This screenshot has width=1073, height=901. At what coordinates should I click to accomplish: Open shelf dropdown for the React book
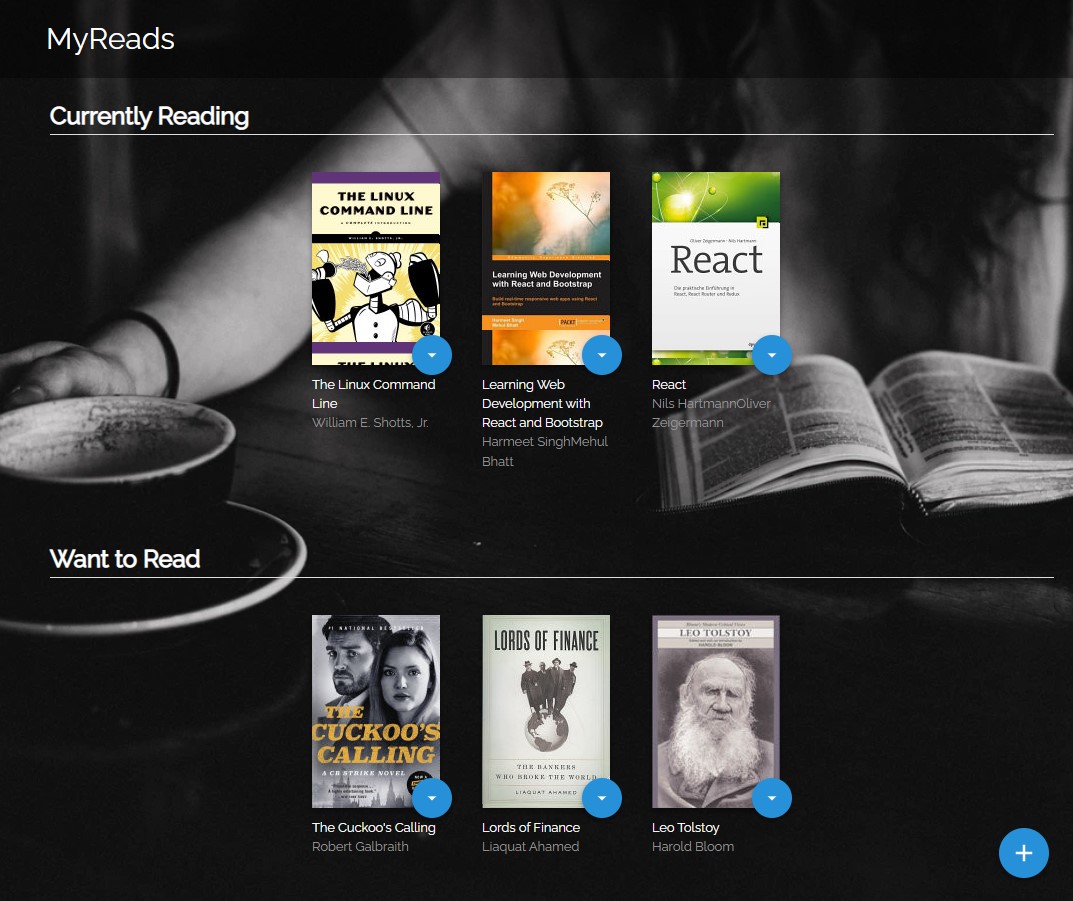(771, 355)
